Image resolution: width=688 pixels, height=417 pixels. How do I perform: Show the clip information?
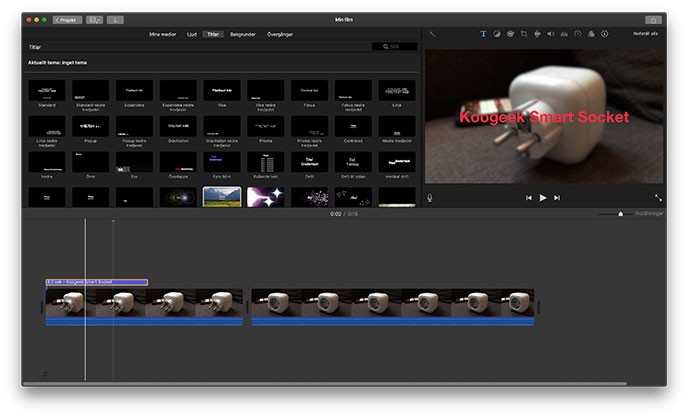click(605, 34)
